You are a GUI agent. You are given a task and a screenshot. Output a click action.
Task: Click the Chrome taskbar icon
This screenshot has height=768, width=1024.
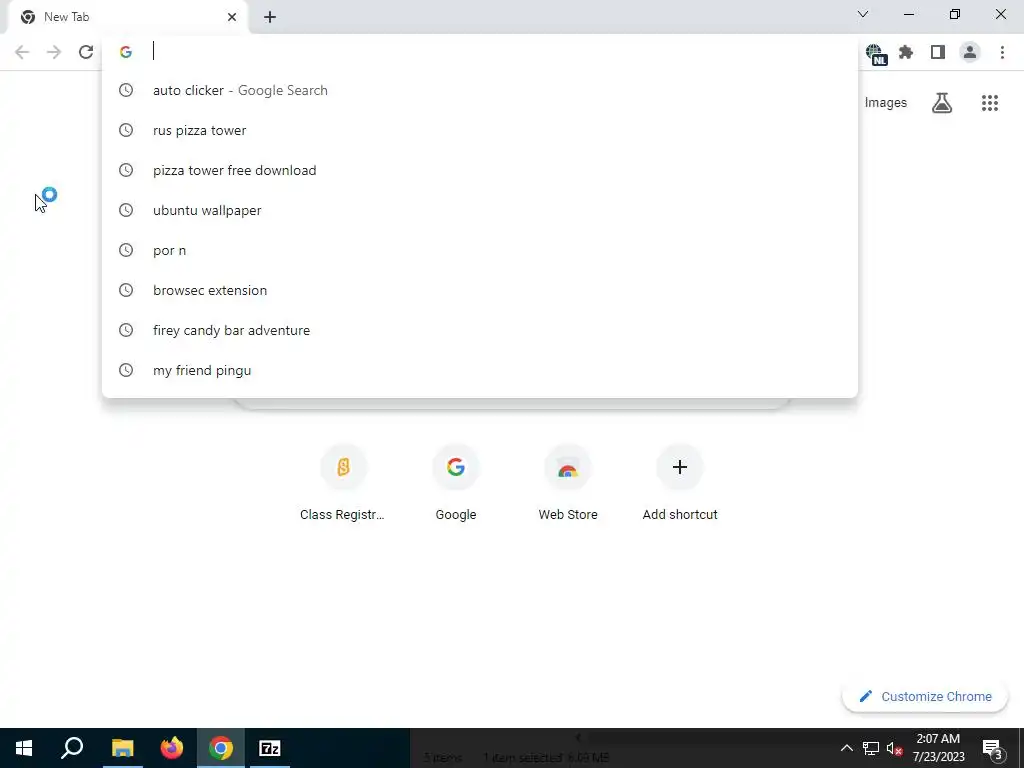tap(221, 748)
